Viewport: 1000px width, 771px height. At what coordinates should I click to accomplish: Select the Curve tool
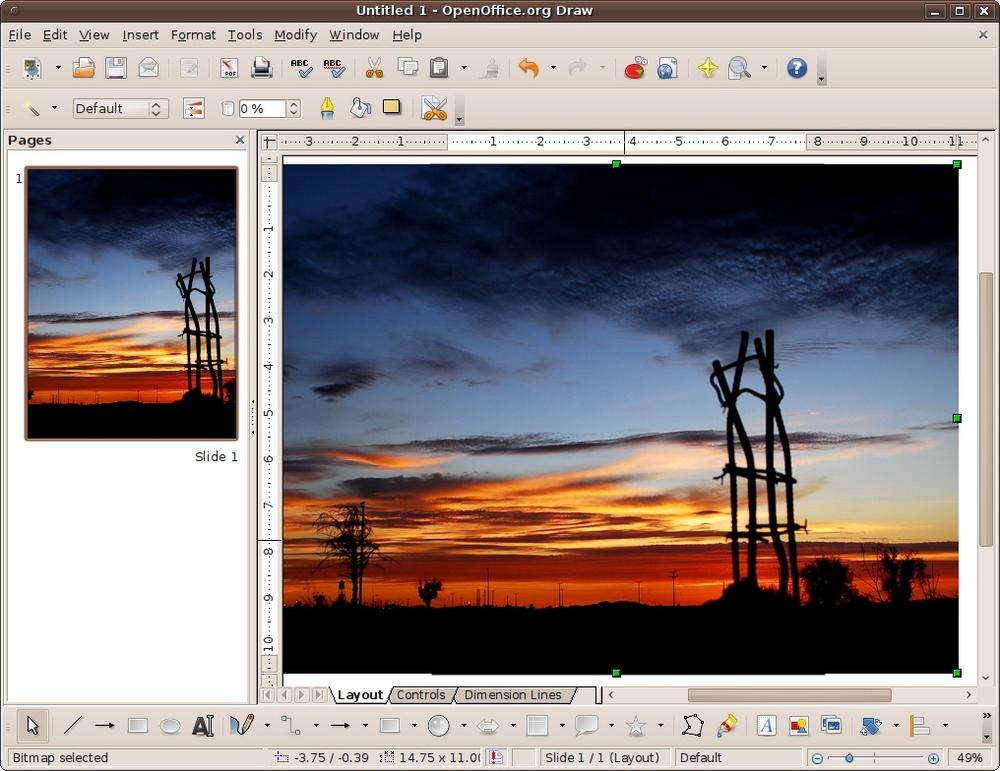coord(242,725)
